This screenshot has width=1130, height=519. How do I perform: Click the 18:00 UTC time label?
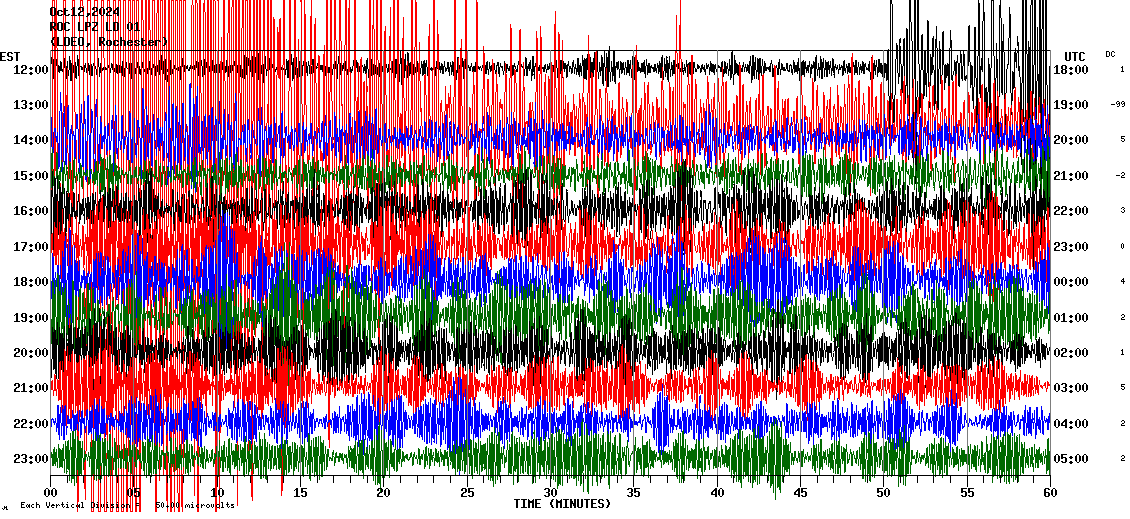pyautogui.click(x=1071, y=69)
